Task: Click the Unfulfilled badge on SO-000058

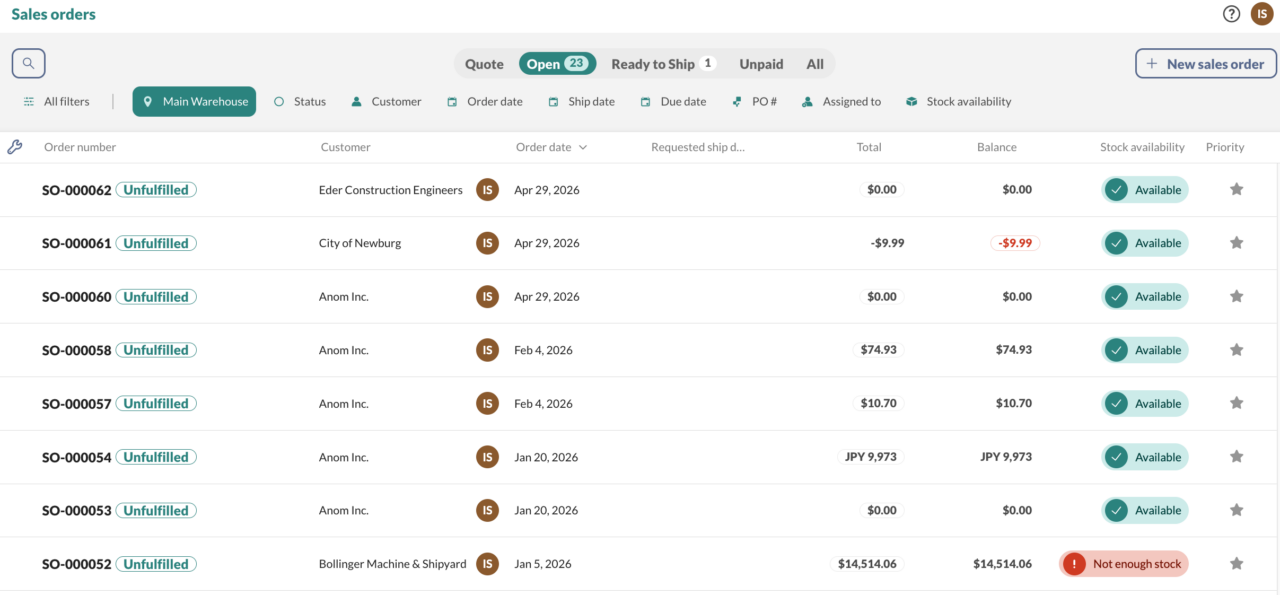Action: click(x=156, y=350)
